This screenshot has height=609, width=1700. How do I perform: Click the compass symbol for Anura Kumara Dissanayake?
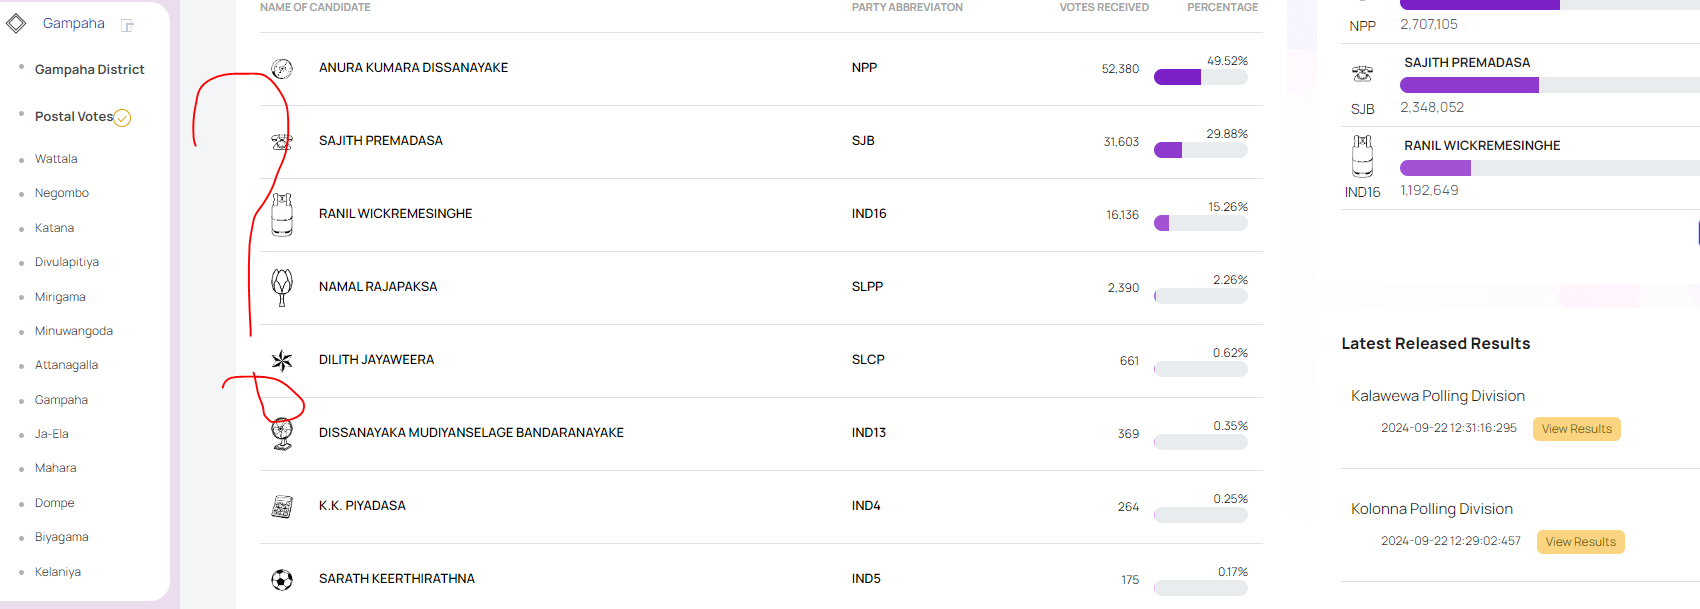point(282,68)
